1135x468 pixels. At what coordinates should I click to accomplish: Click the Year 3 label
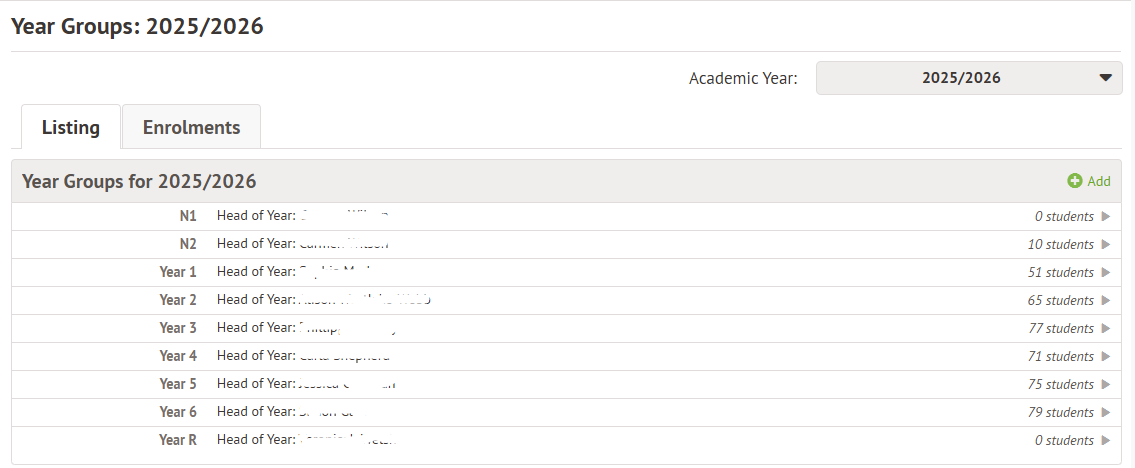point(178,328)
